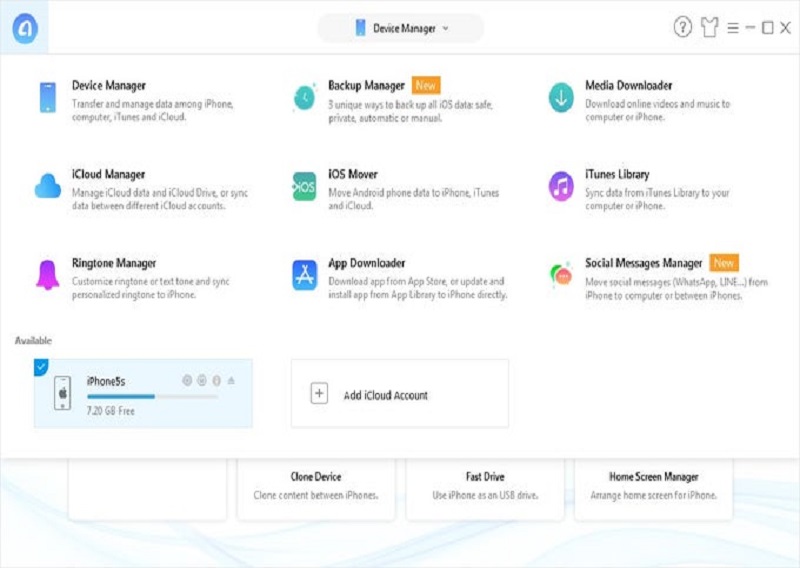Click the second small icon on iPhone5s card
800x568 pixels.
[202, 380]
